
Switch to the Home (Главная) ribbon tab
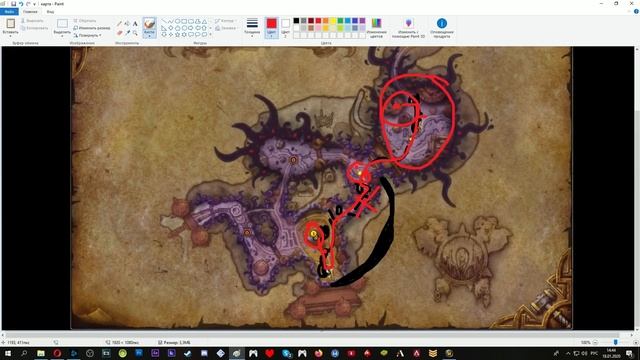point(30,12)
